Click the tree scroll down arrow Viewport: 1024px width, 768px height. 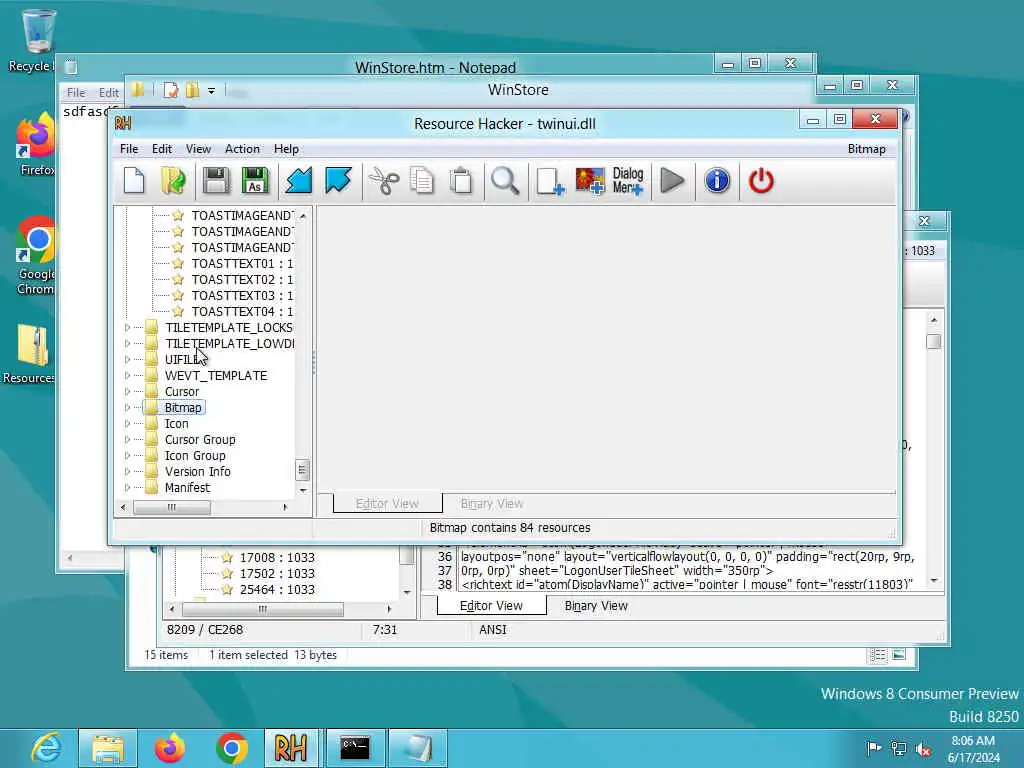tap(303, 490)
